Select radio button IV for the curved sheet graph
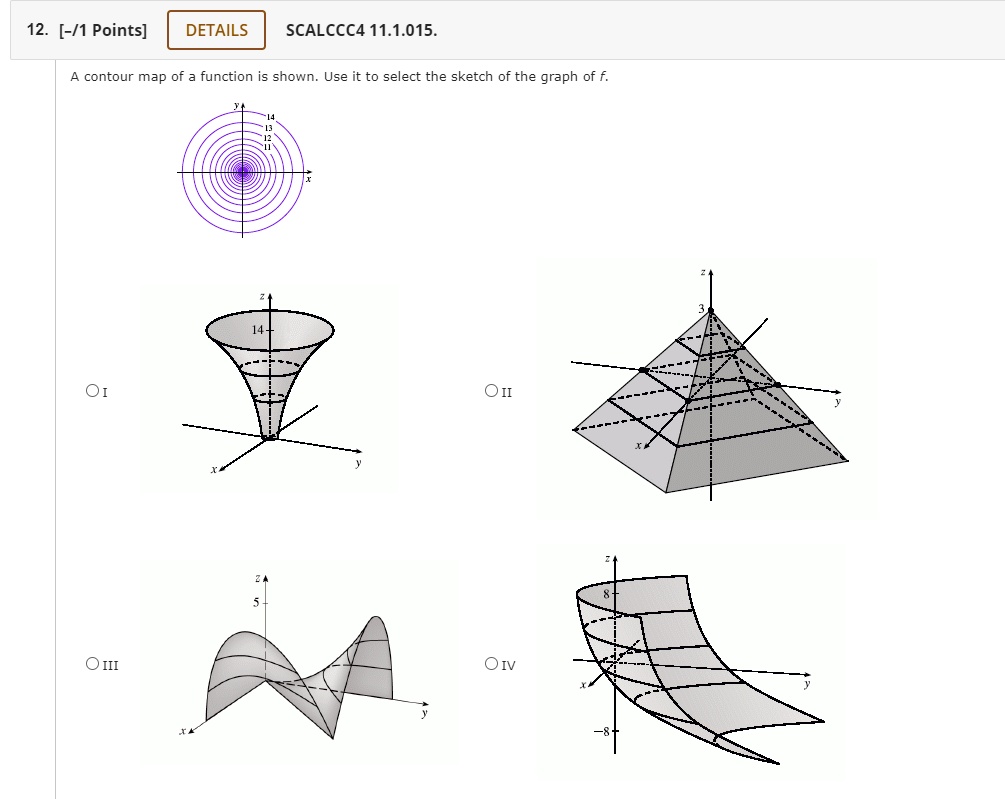Image resolution: width=1005 pixels, height=799 pixels. tap(492, 662)
